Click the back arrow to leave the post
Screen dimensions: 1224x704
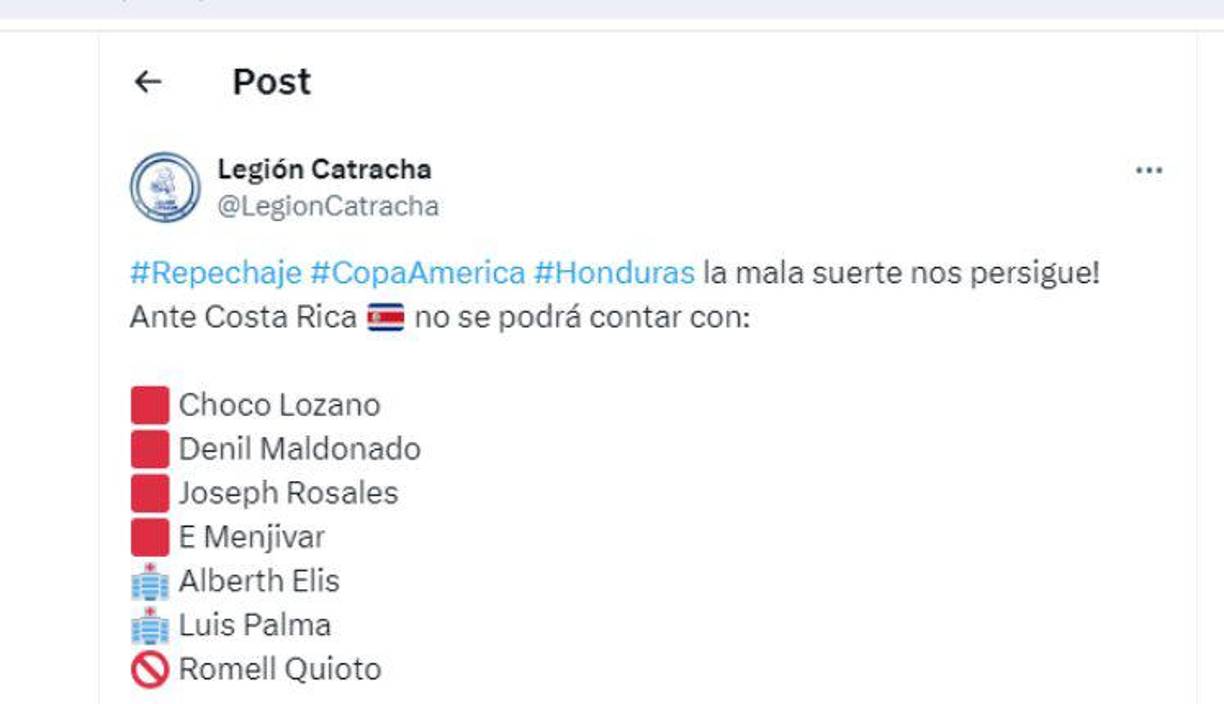click(x=148, y=82)
